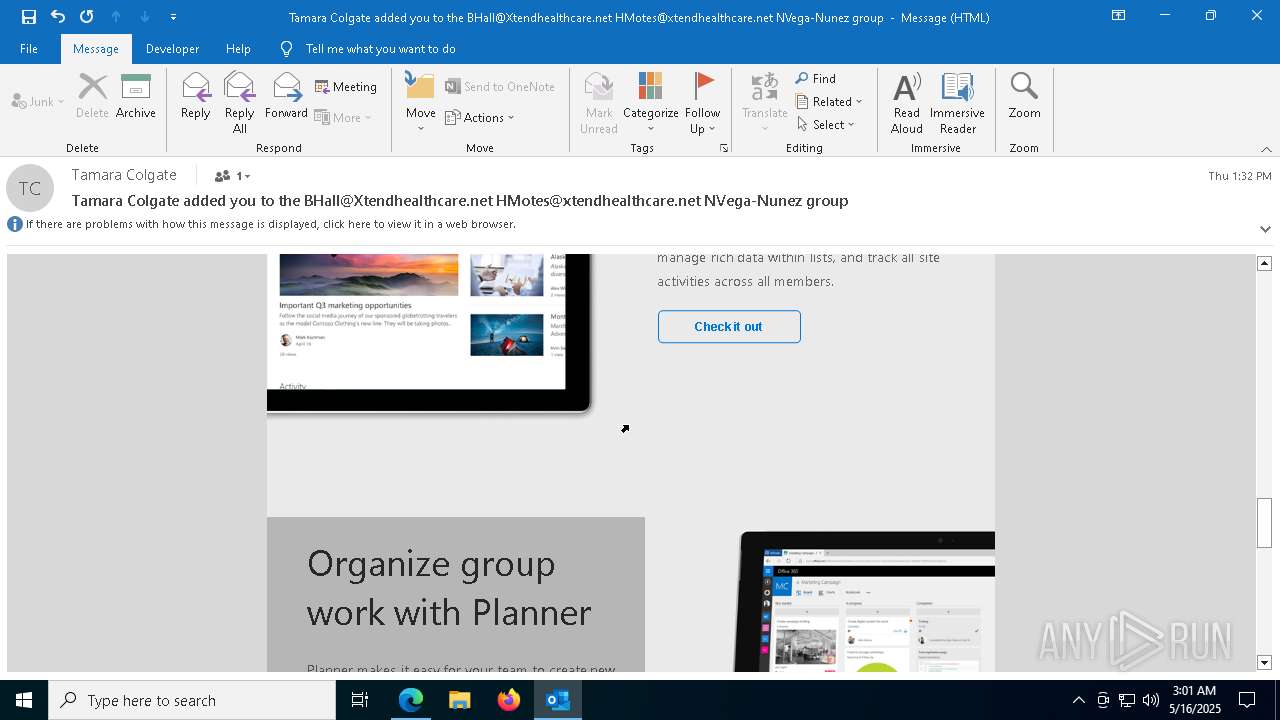The height and width of the screenshot is (720, 1280).
Task: Open the Developer tab
Action: (172, 48)
